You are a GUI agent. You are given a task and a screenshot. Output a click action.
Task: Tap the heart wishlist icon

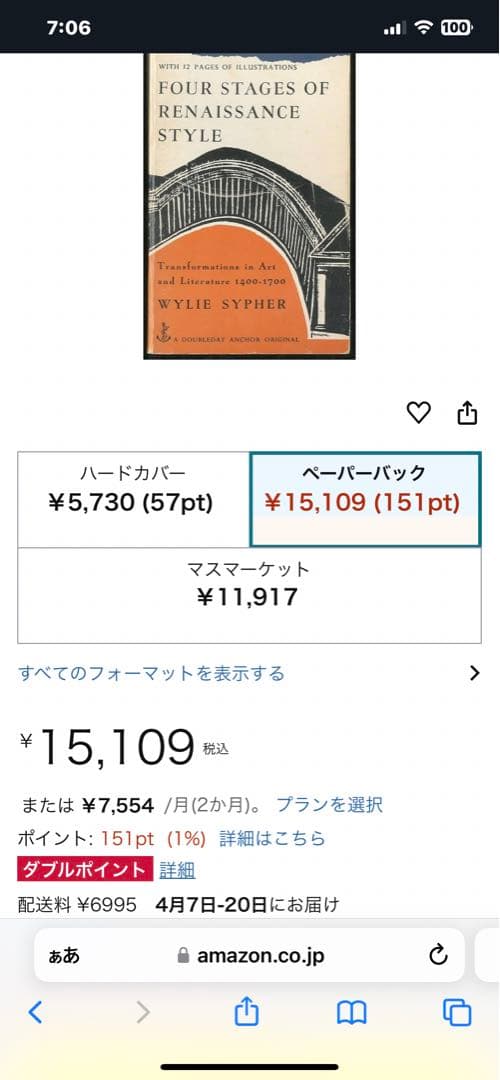[x=418, y=413]
